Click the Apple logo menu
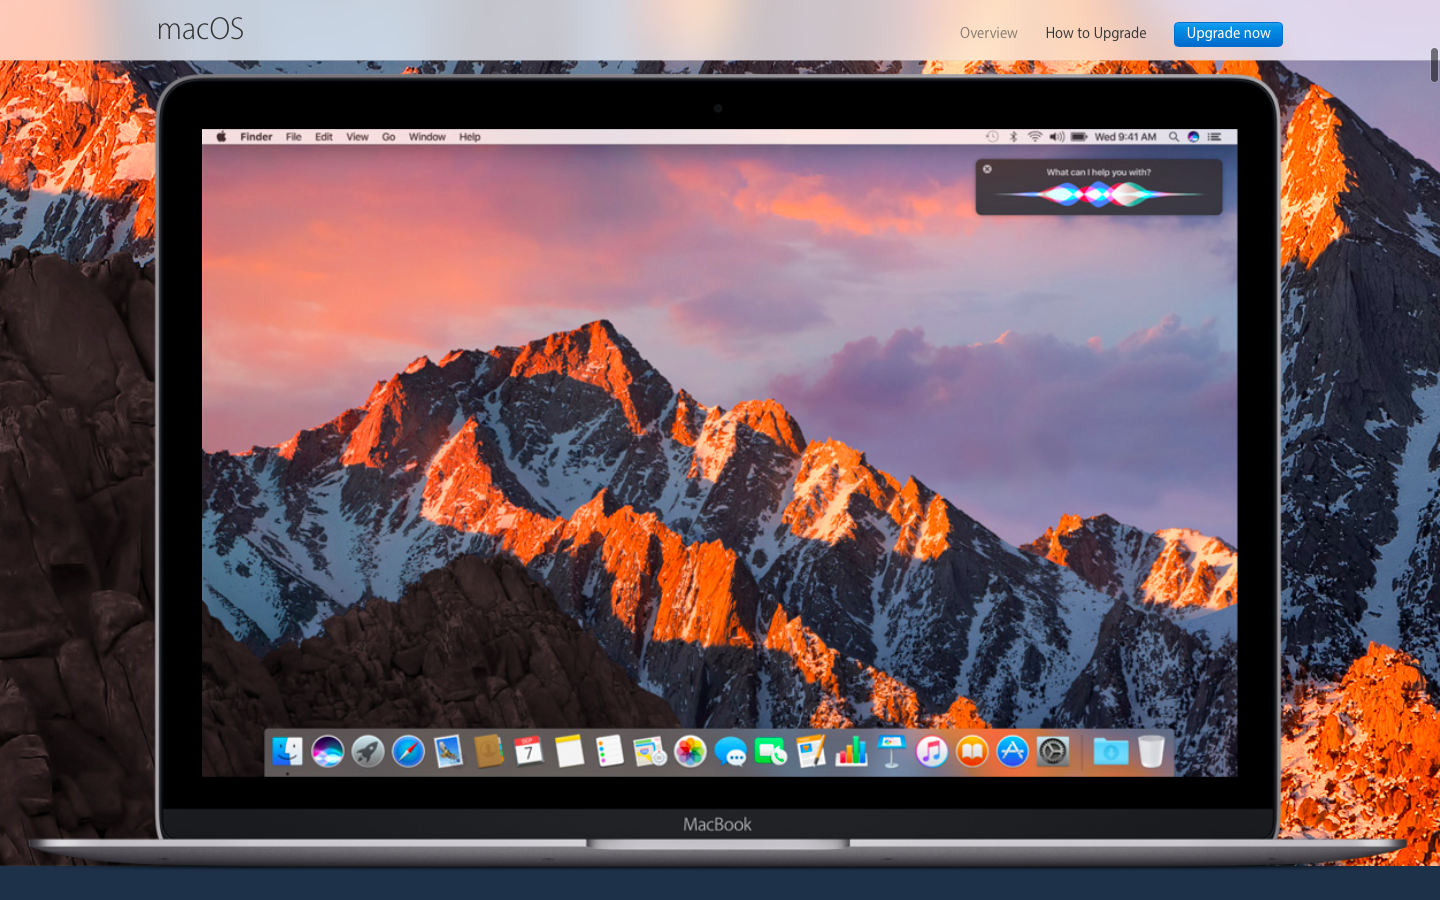This screenshot has width=1440, height=900. point(221,137)
